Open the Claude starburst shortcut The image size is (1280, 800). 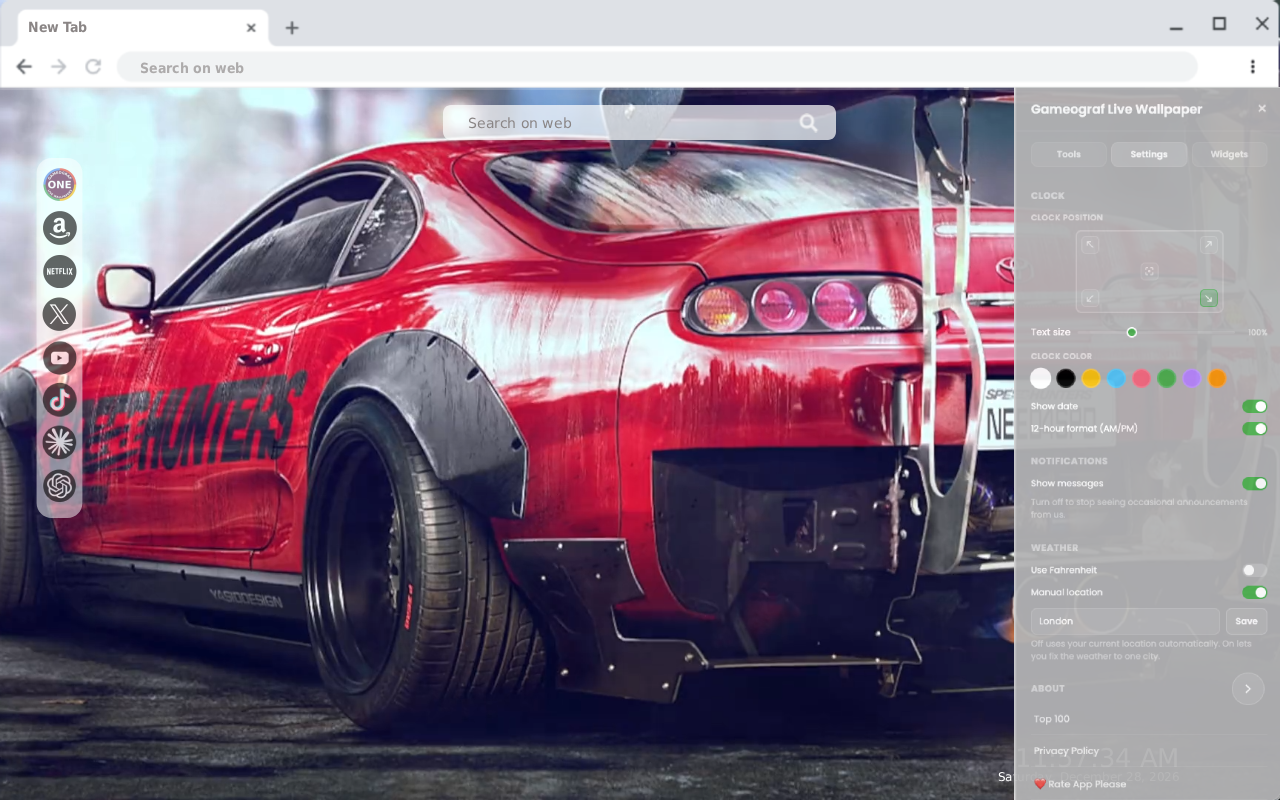60,443
